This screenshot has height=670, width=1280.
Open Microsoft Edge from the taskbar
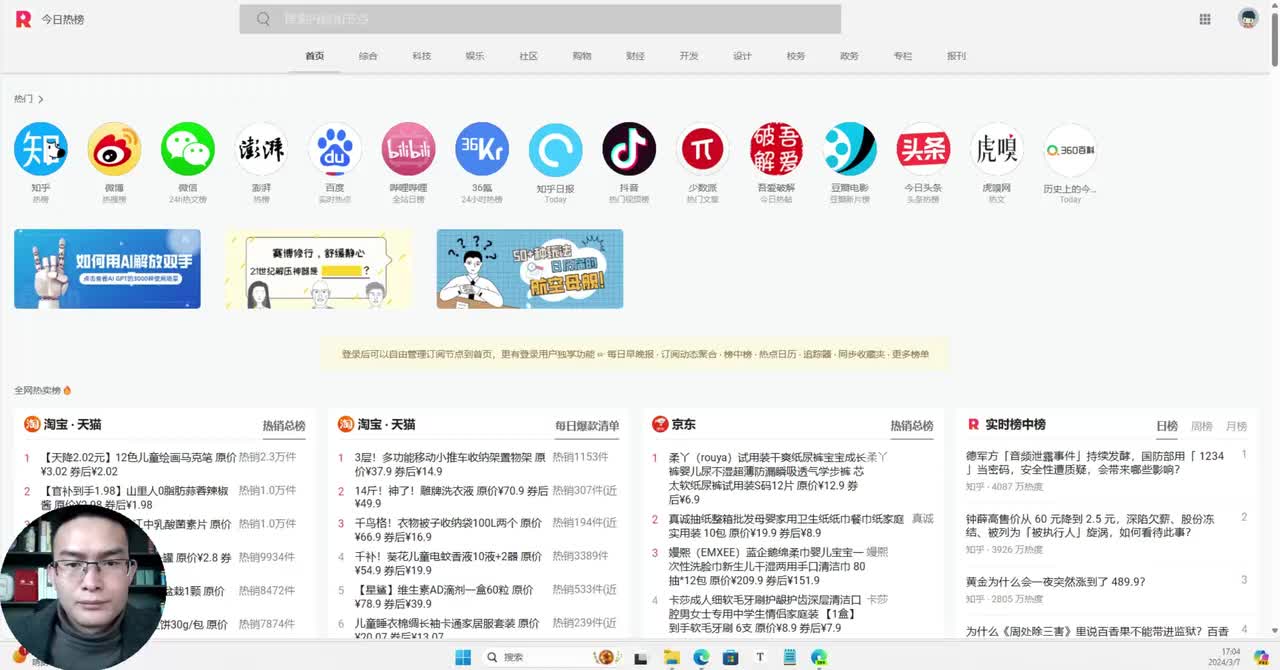point(701,657)
